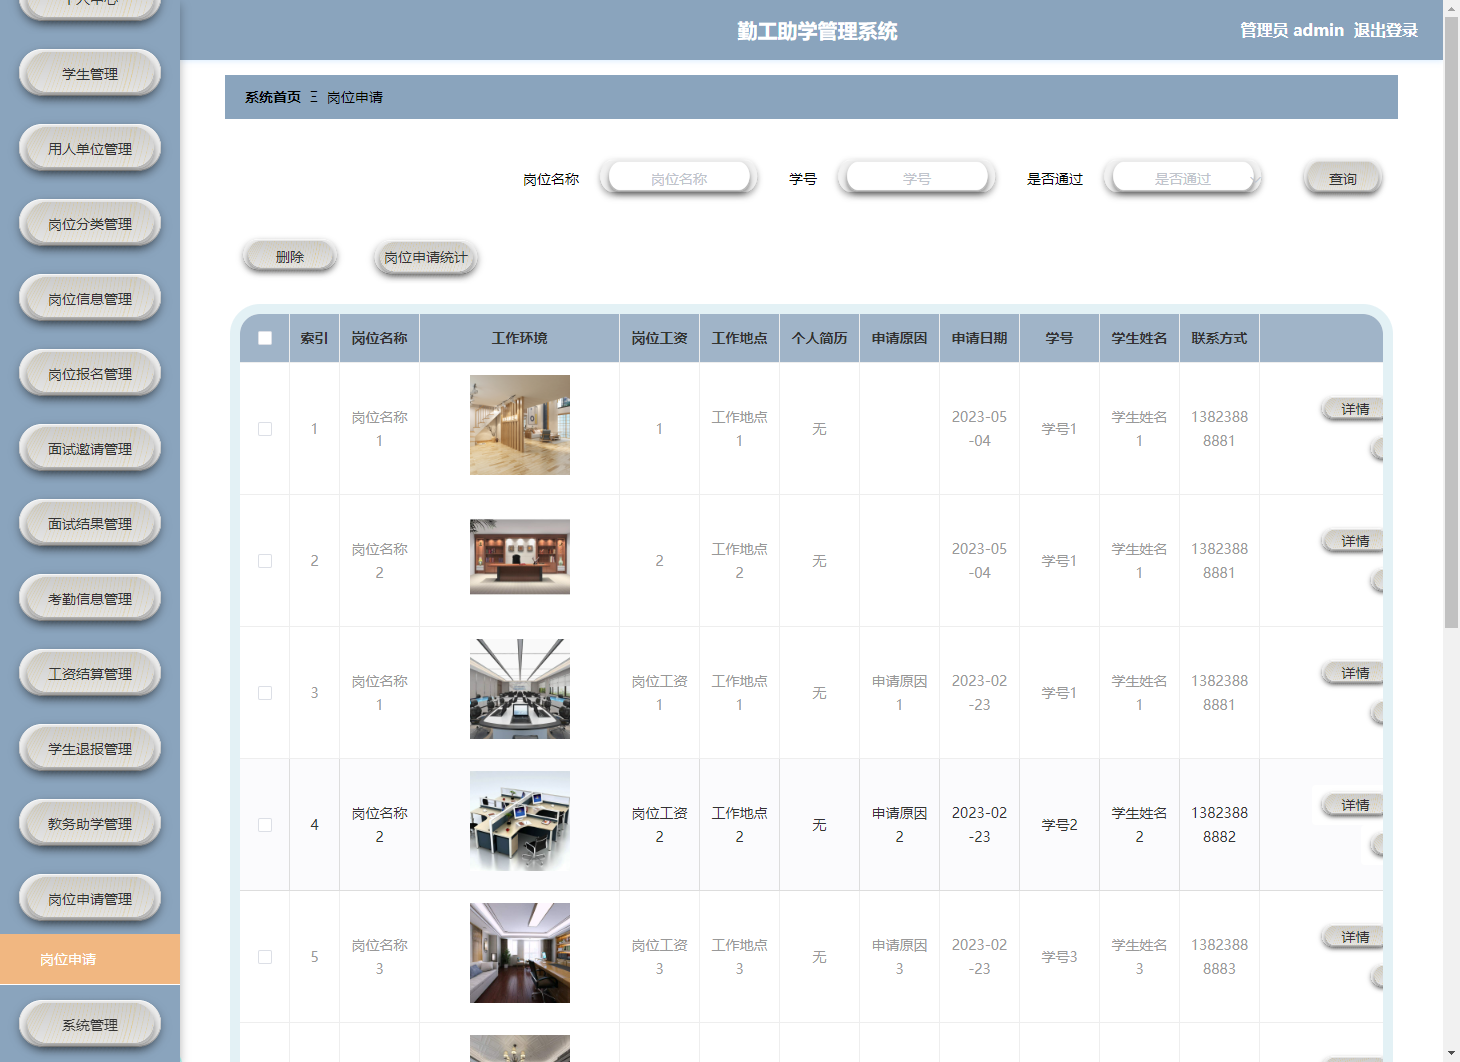
Task: Go to 系统首页 breadcrumb
Action: coord(273,97)
